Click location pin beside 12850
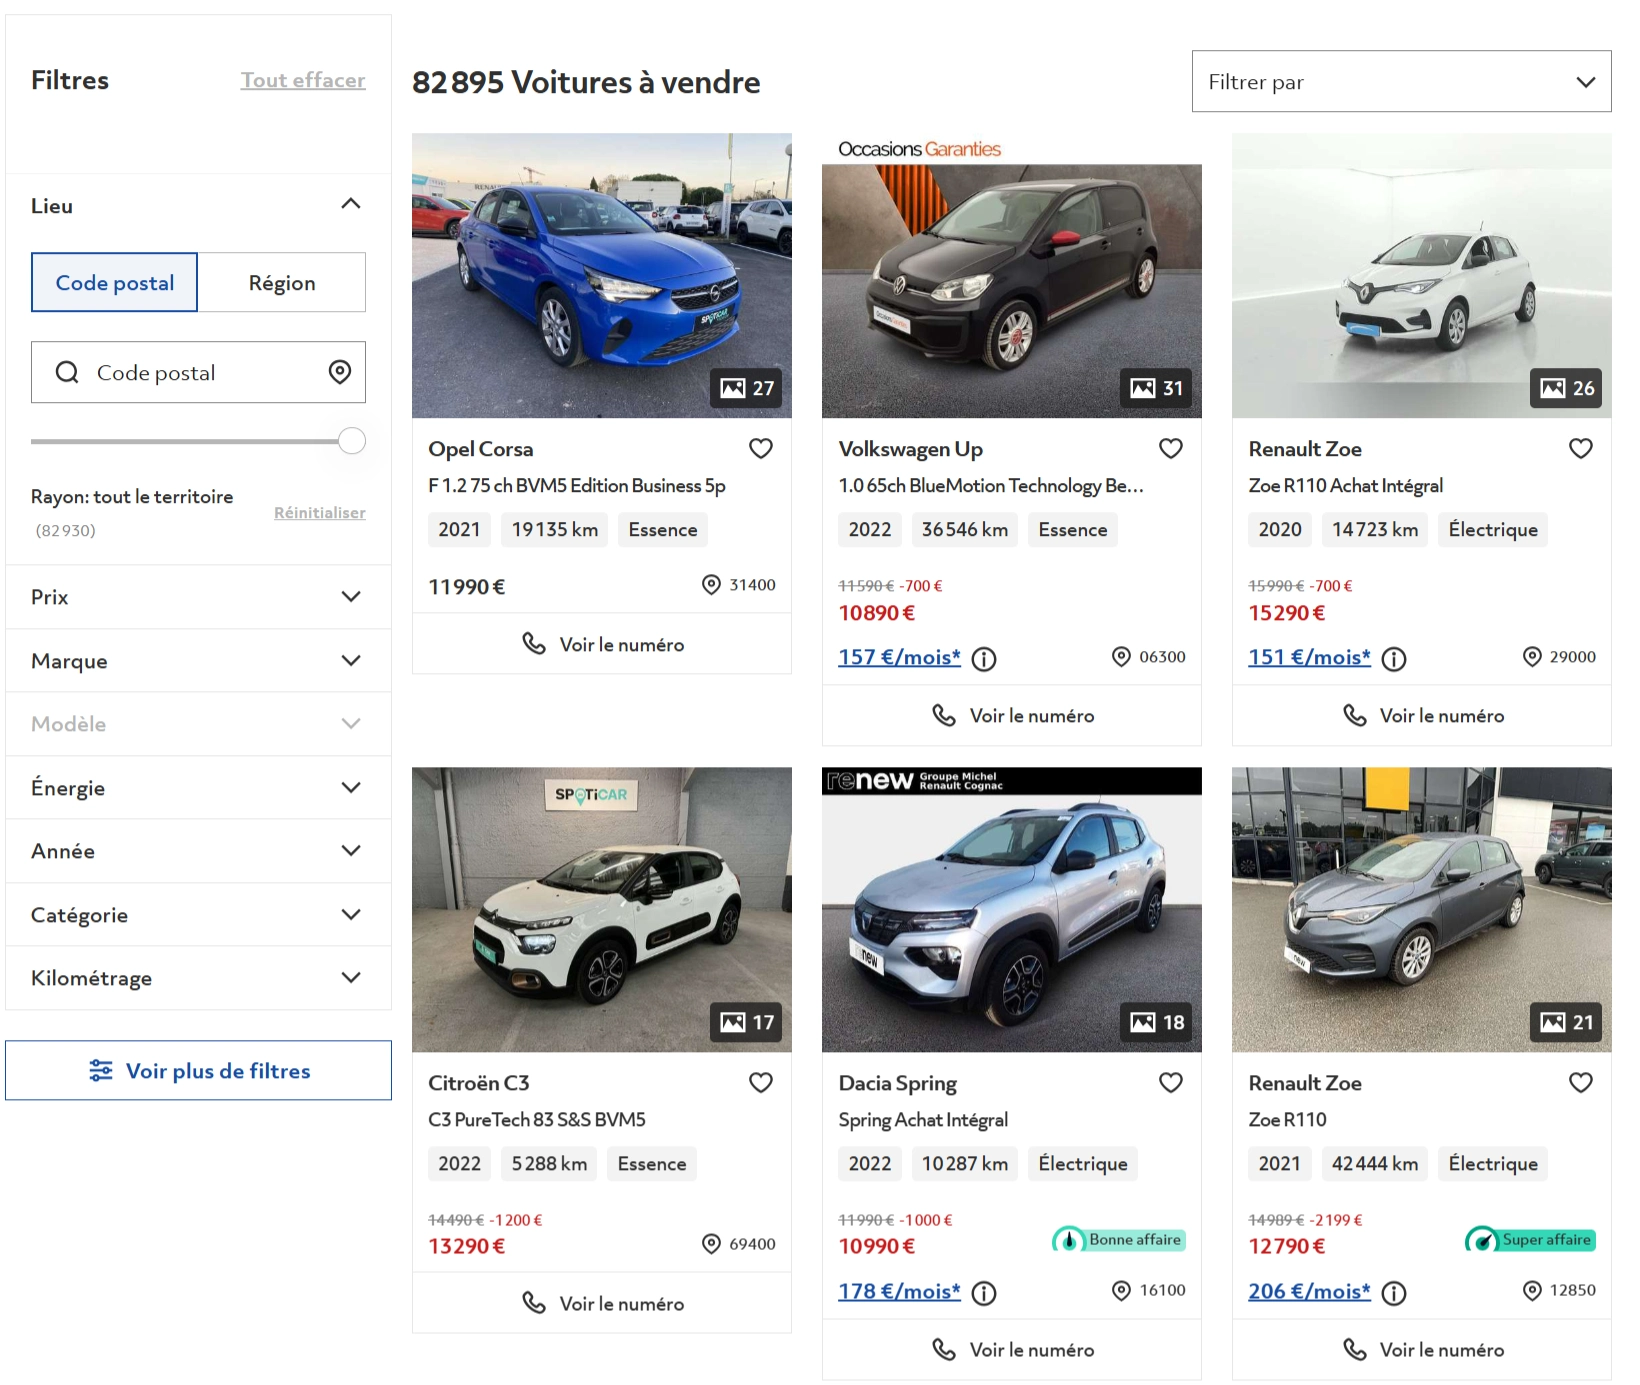This screenshot has height=1385, width=1640. (1532, 1291)
